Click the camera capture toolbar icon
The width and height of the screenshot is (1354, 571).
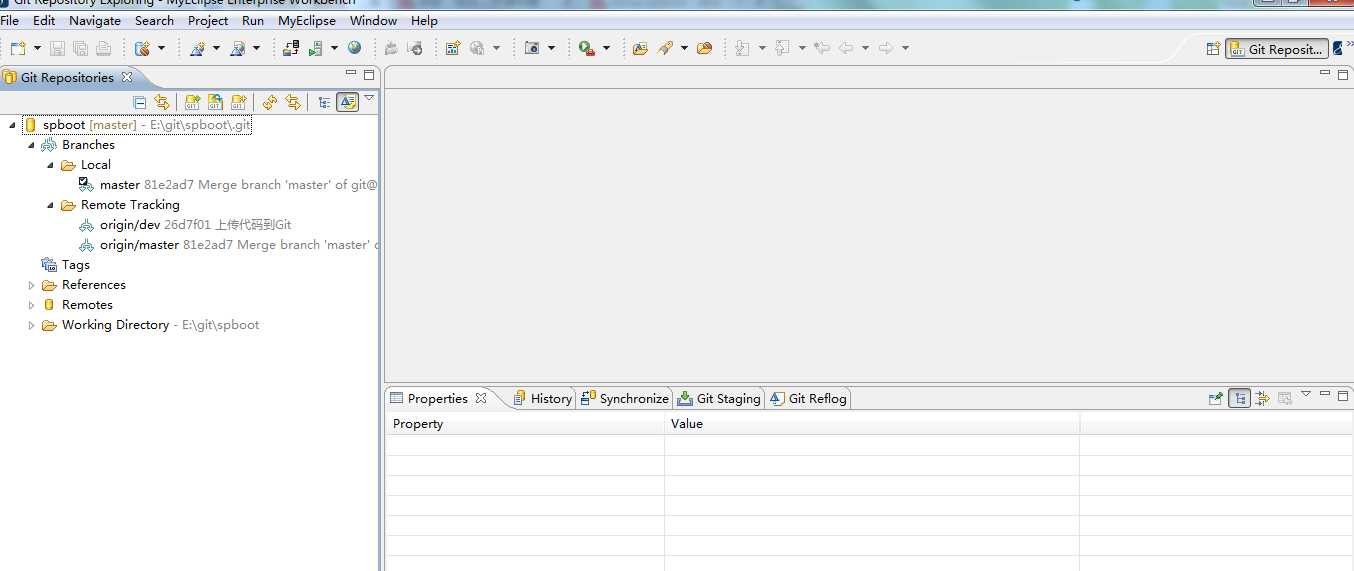click(x=532, y=48)
